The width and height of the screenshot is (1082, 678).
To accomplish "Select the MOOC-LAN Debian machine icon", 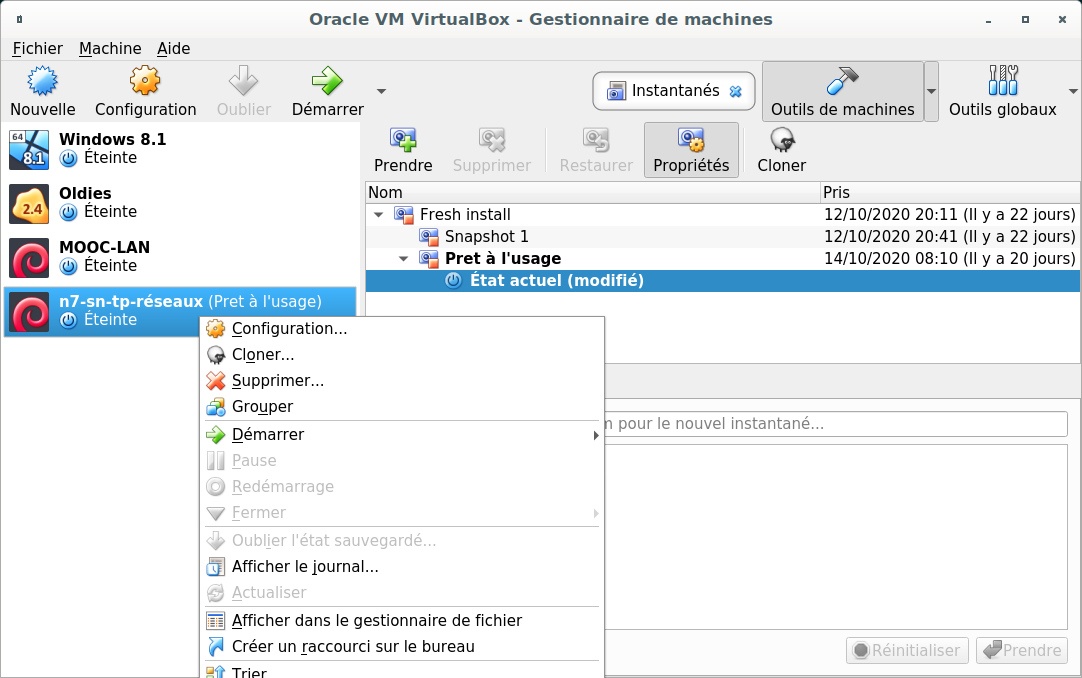I will (29, 257).
